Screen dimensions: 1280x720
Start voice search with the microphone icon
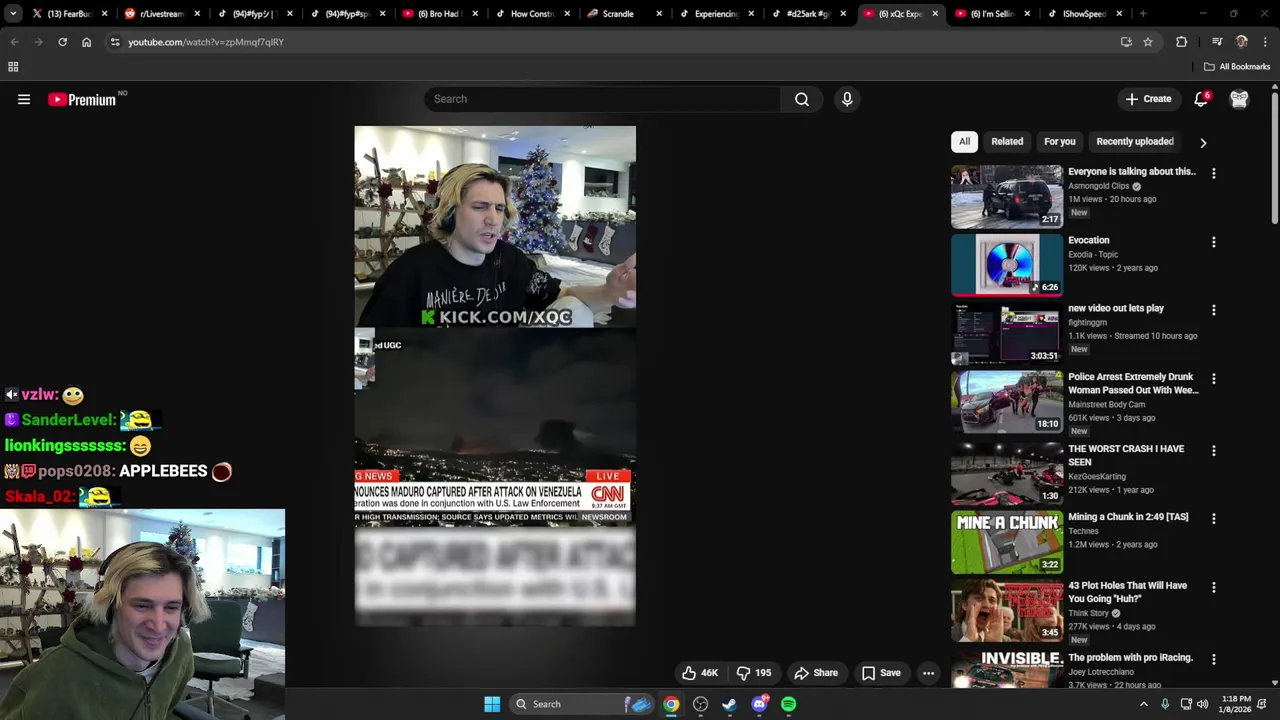847,99
